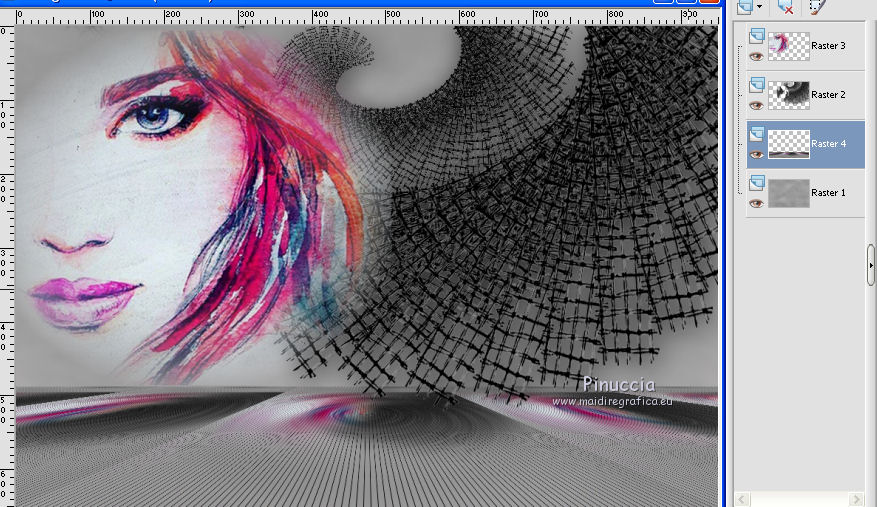Viewport: 877px width, 507px height.
Task: Select the Raster 4 layer thumbnail
Action: pyautogui.click(x=789, y=144)
